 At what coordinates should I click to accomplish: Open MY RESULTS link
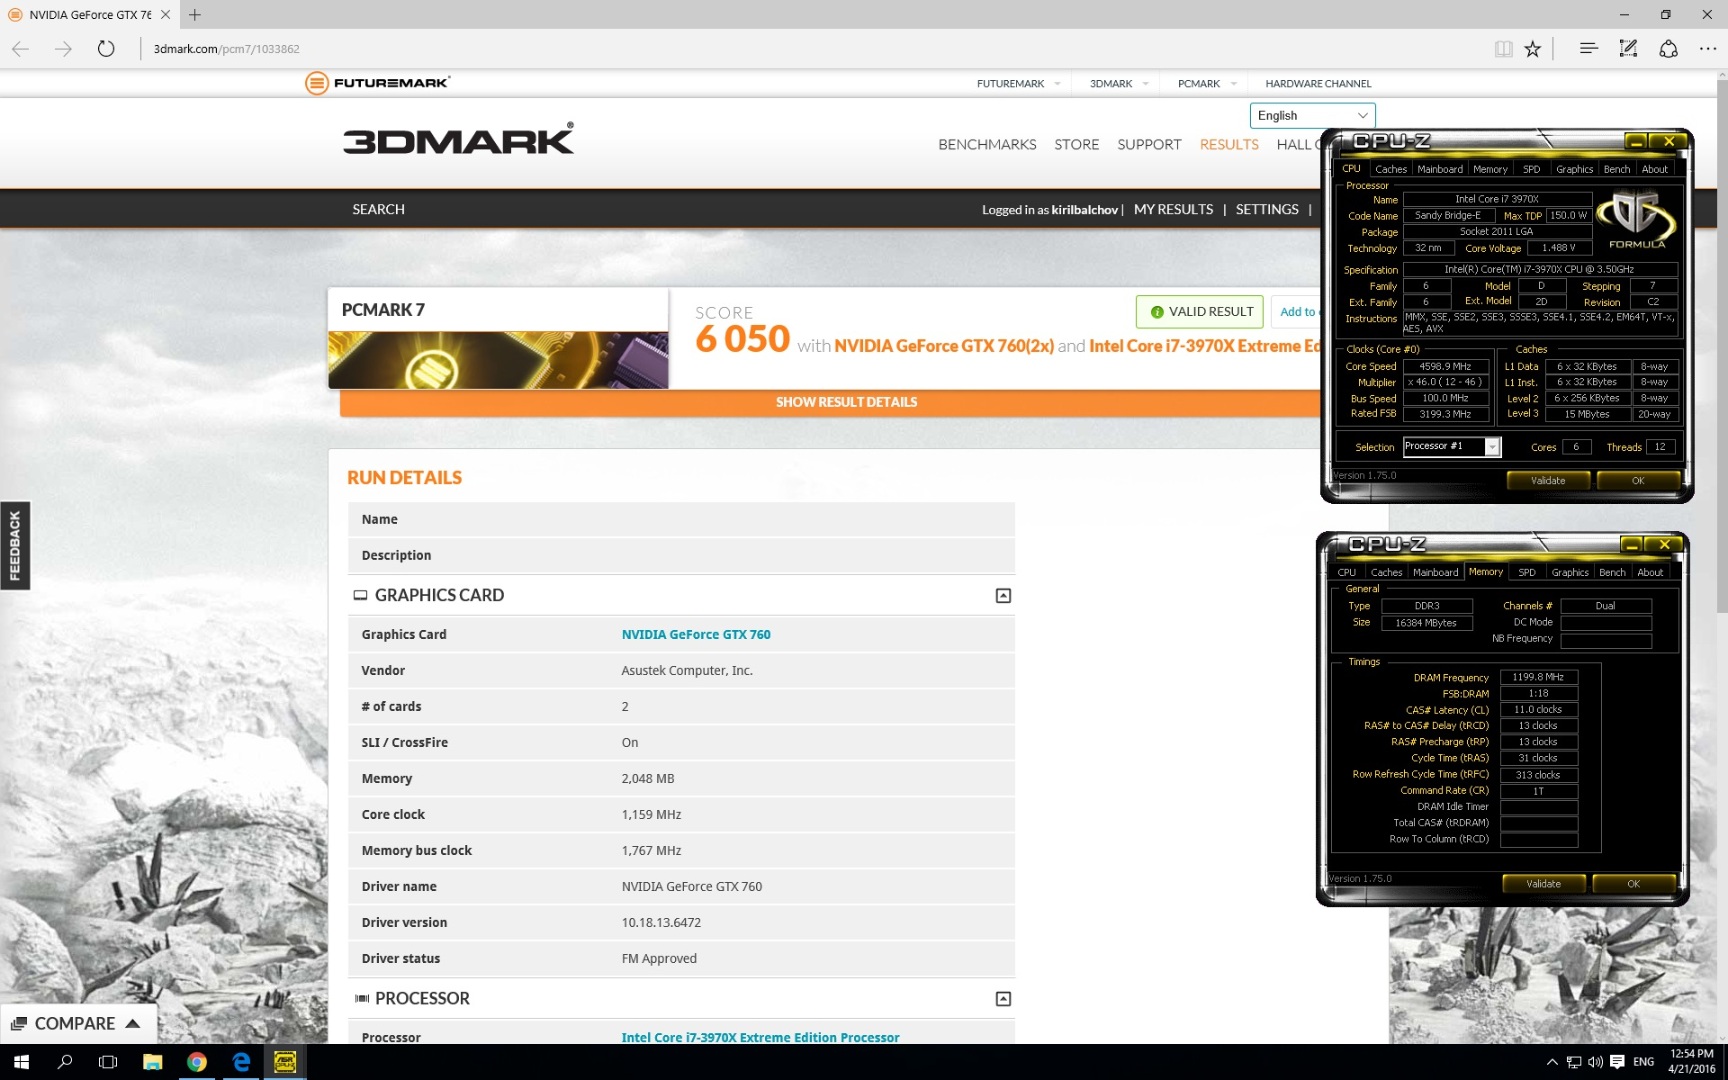point(1173,210)
